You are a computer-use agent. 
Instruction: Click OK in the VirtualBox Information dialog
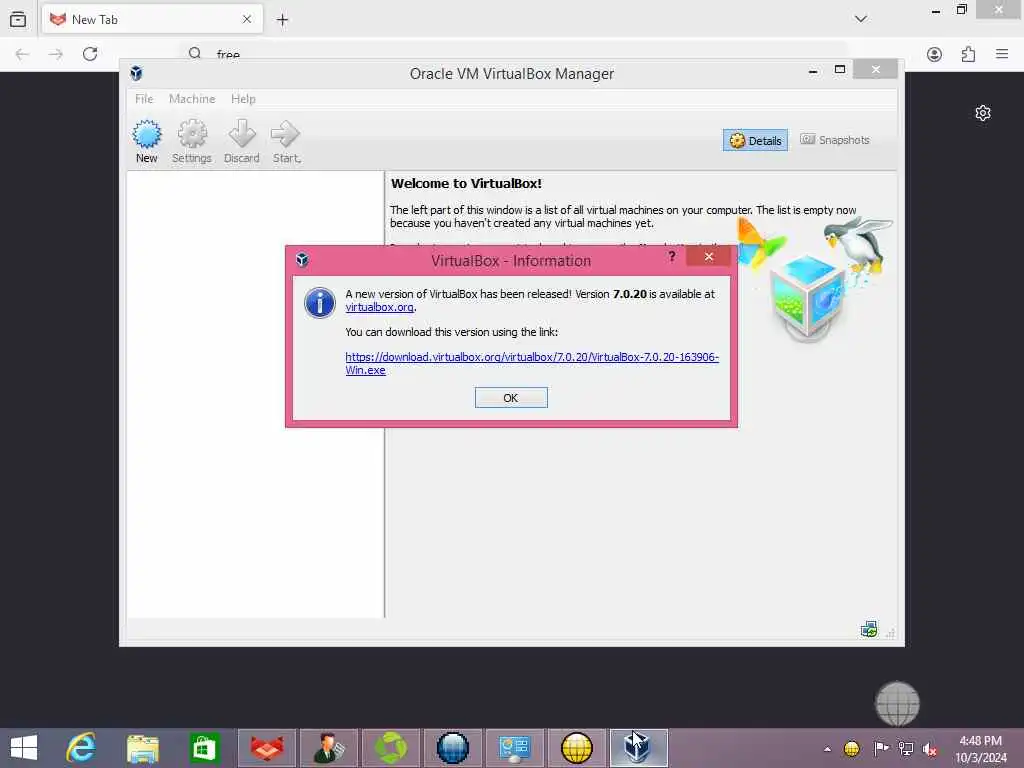coord(511,398)
